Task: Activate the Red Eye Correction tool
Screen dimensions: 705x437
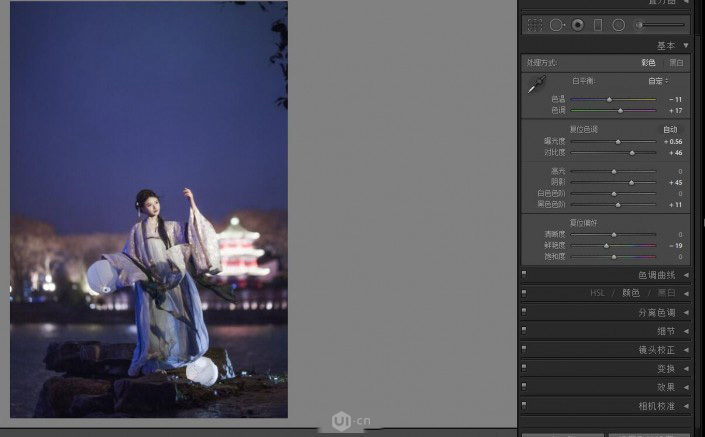Action: coord(577,24)
